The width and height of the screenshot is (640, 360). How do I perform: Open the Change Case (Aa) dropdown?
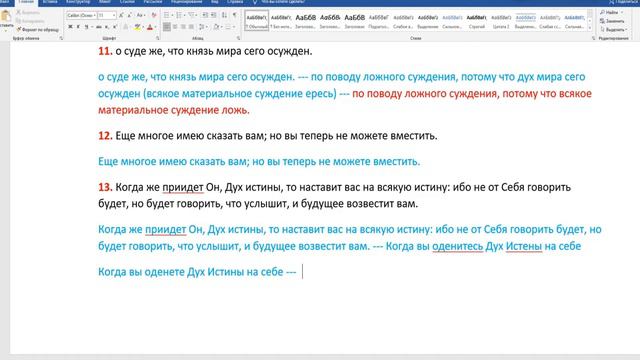(x=141, y=15)
